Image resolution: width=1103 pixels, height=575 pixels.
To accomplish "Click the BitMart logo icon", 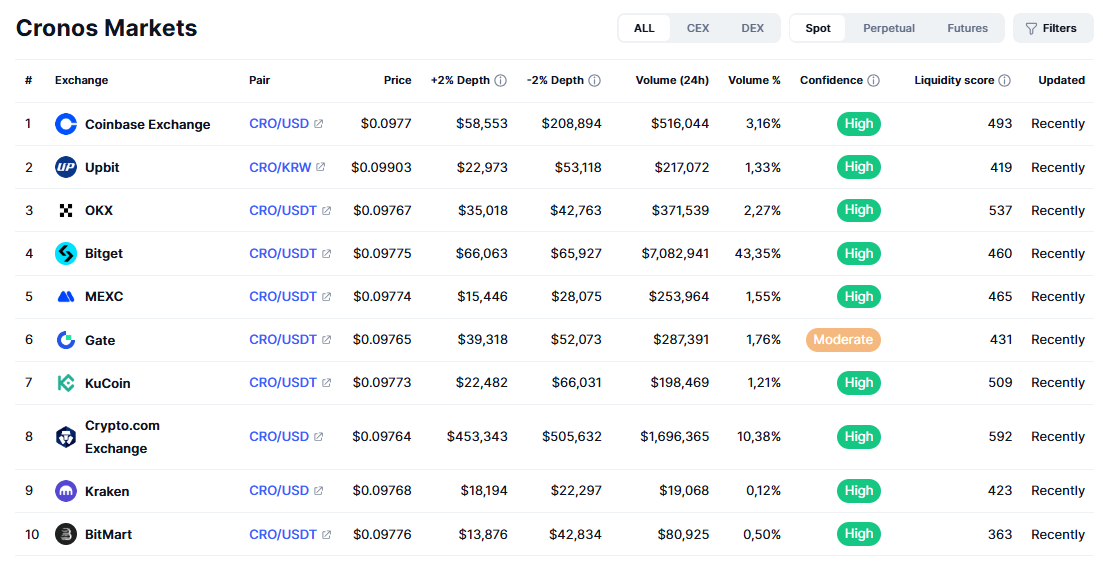I will click(66, 534).
